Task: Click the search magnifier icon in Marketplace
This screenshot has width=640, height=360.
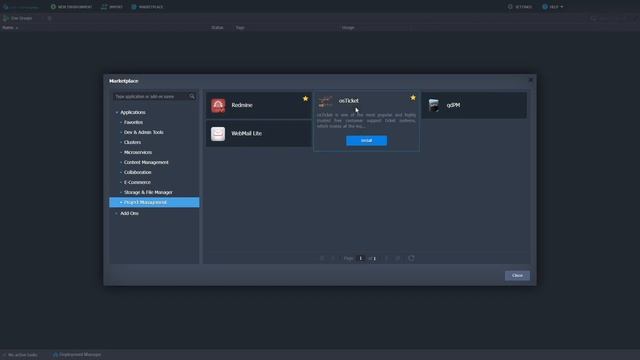Action: tap(192, 96)
